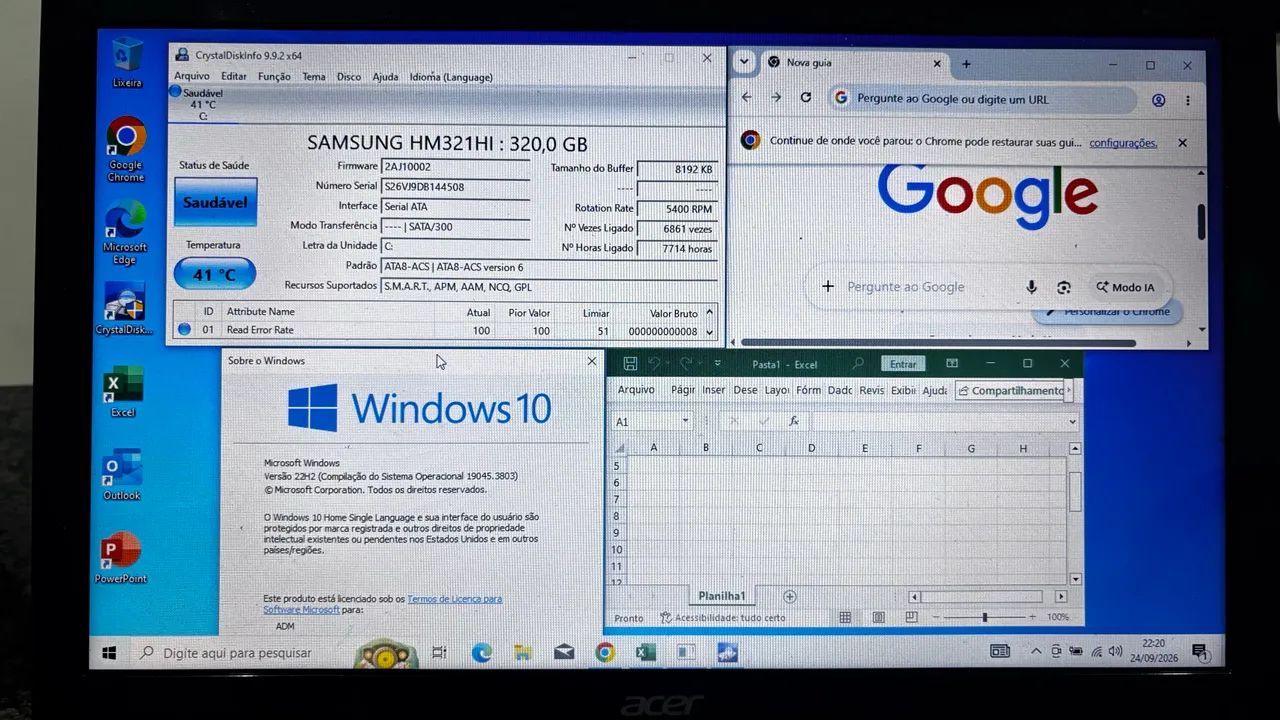Viewport: 1280px width, 720px height.
Task: Switch Excel to Page Break Preview
Action: (911, 618)
